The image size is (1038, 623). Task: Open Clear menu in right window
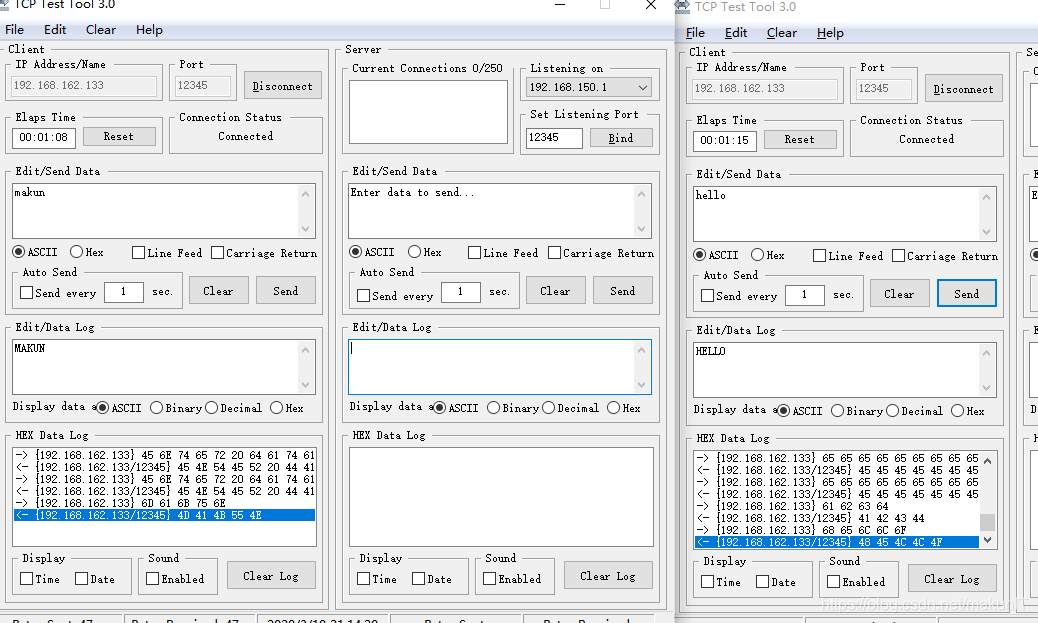click(782, 33)
